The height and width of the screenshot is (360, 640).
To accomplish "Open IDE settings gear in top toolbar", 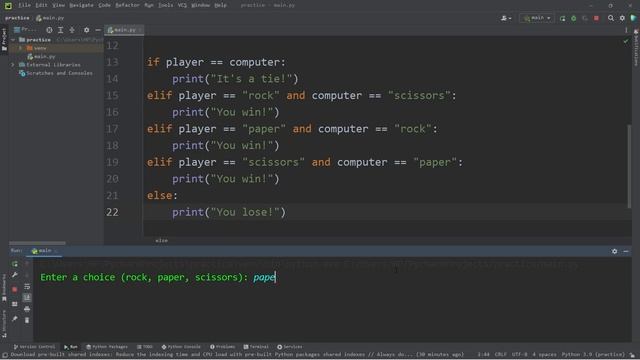I will [x=622, y=18].
